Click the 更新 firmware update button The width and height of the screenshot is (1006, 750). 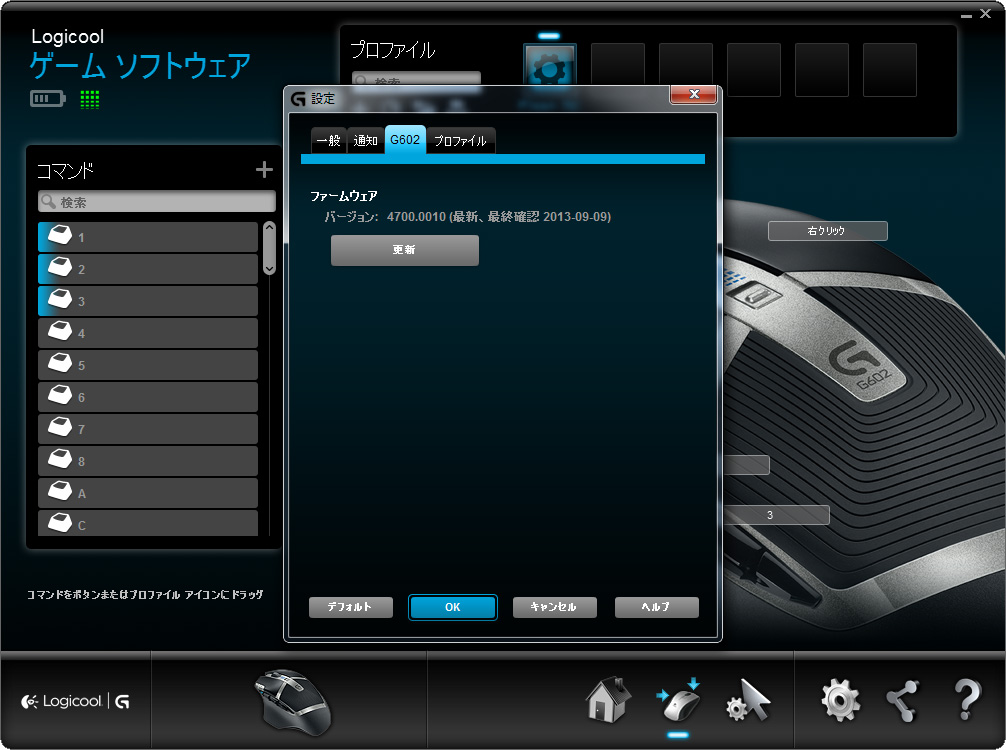405,250
